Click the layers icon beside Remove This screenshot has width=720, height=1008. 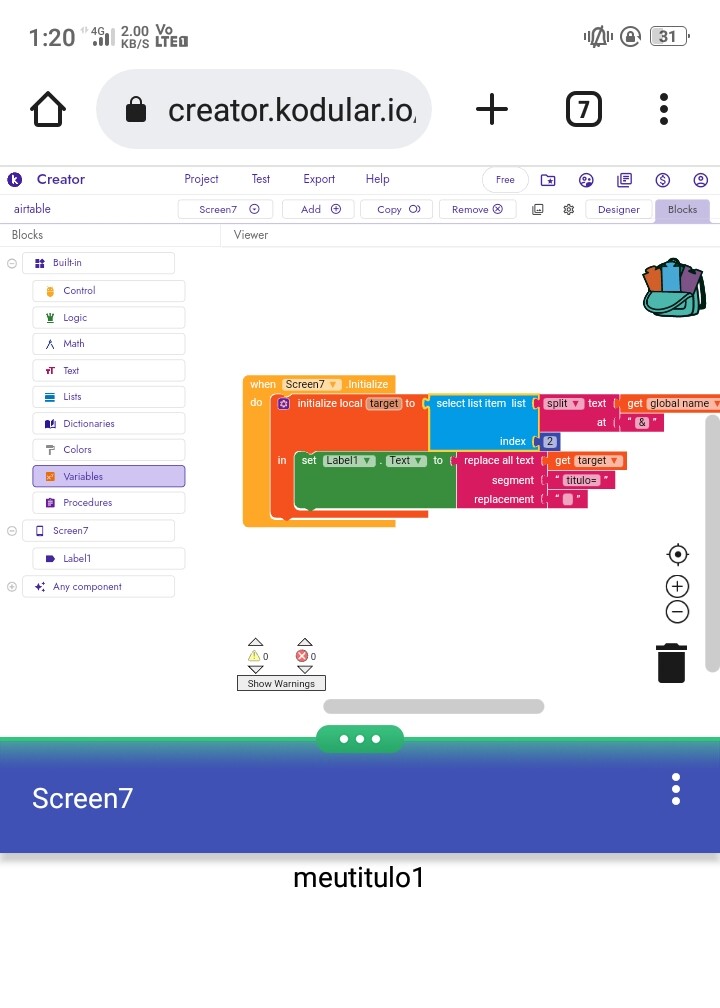[x=538, y=209]
